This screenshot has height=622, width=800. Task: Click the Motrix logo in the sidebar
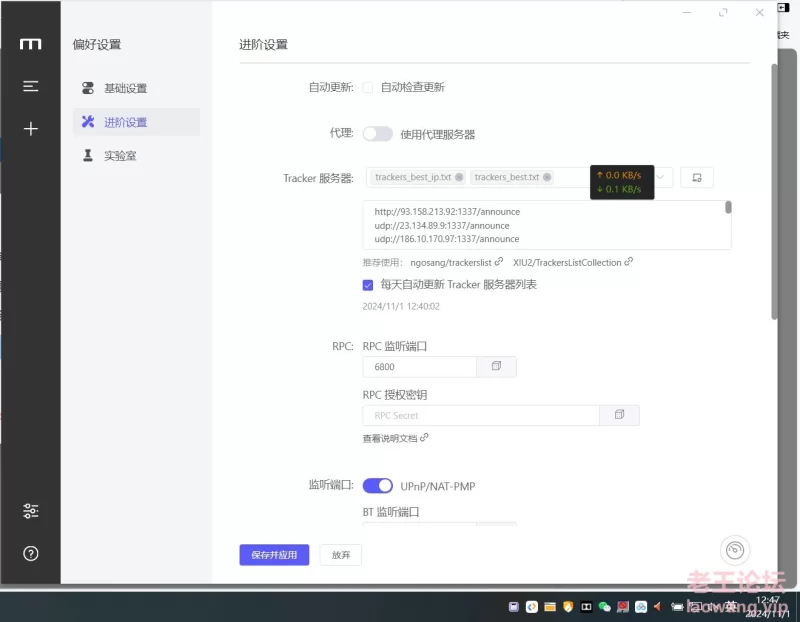tap(30, 44)
